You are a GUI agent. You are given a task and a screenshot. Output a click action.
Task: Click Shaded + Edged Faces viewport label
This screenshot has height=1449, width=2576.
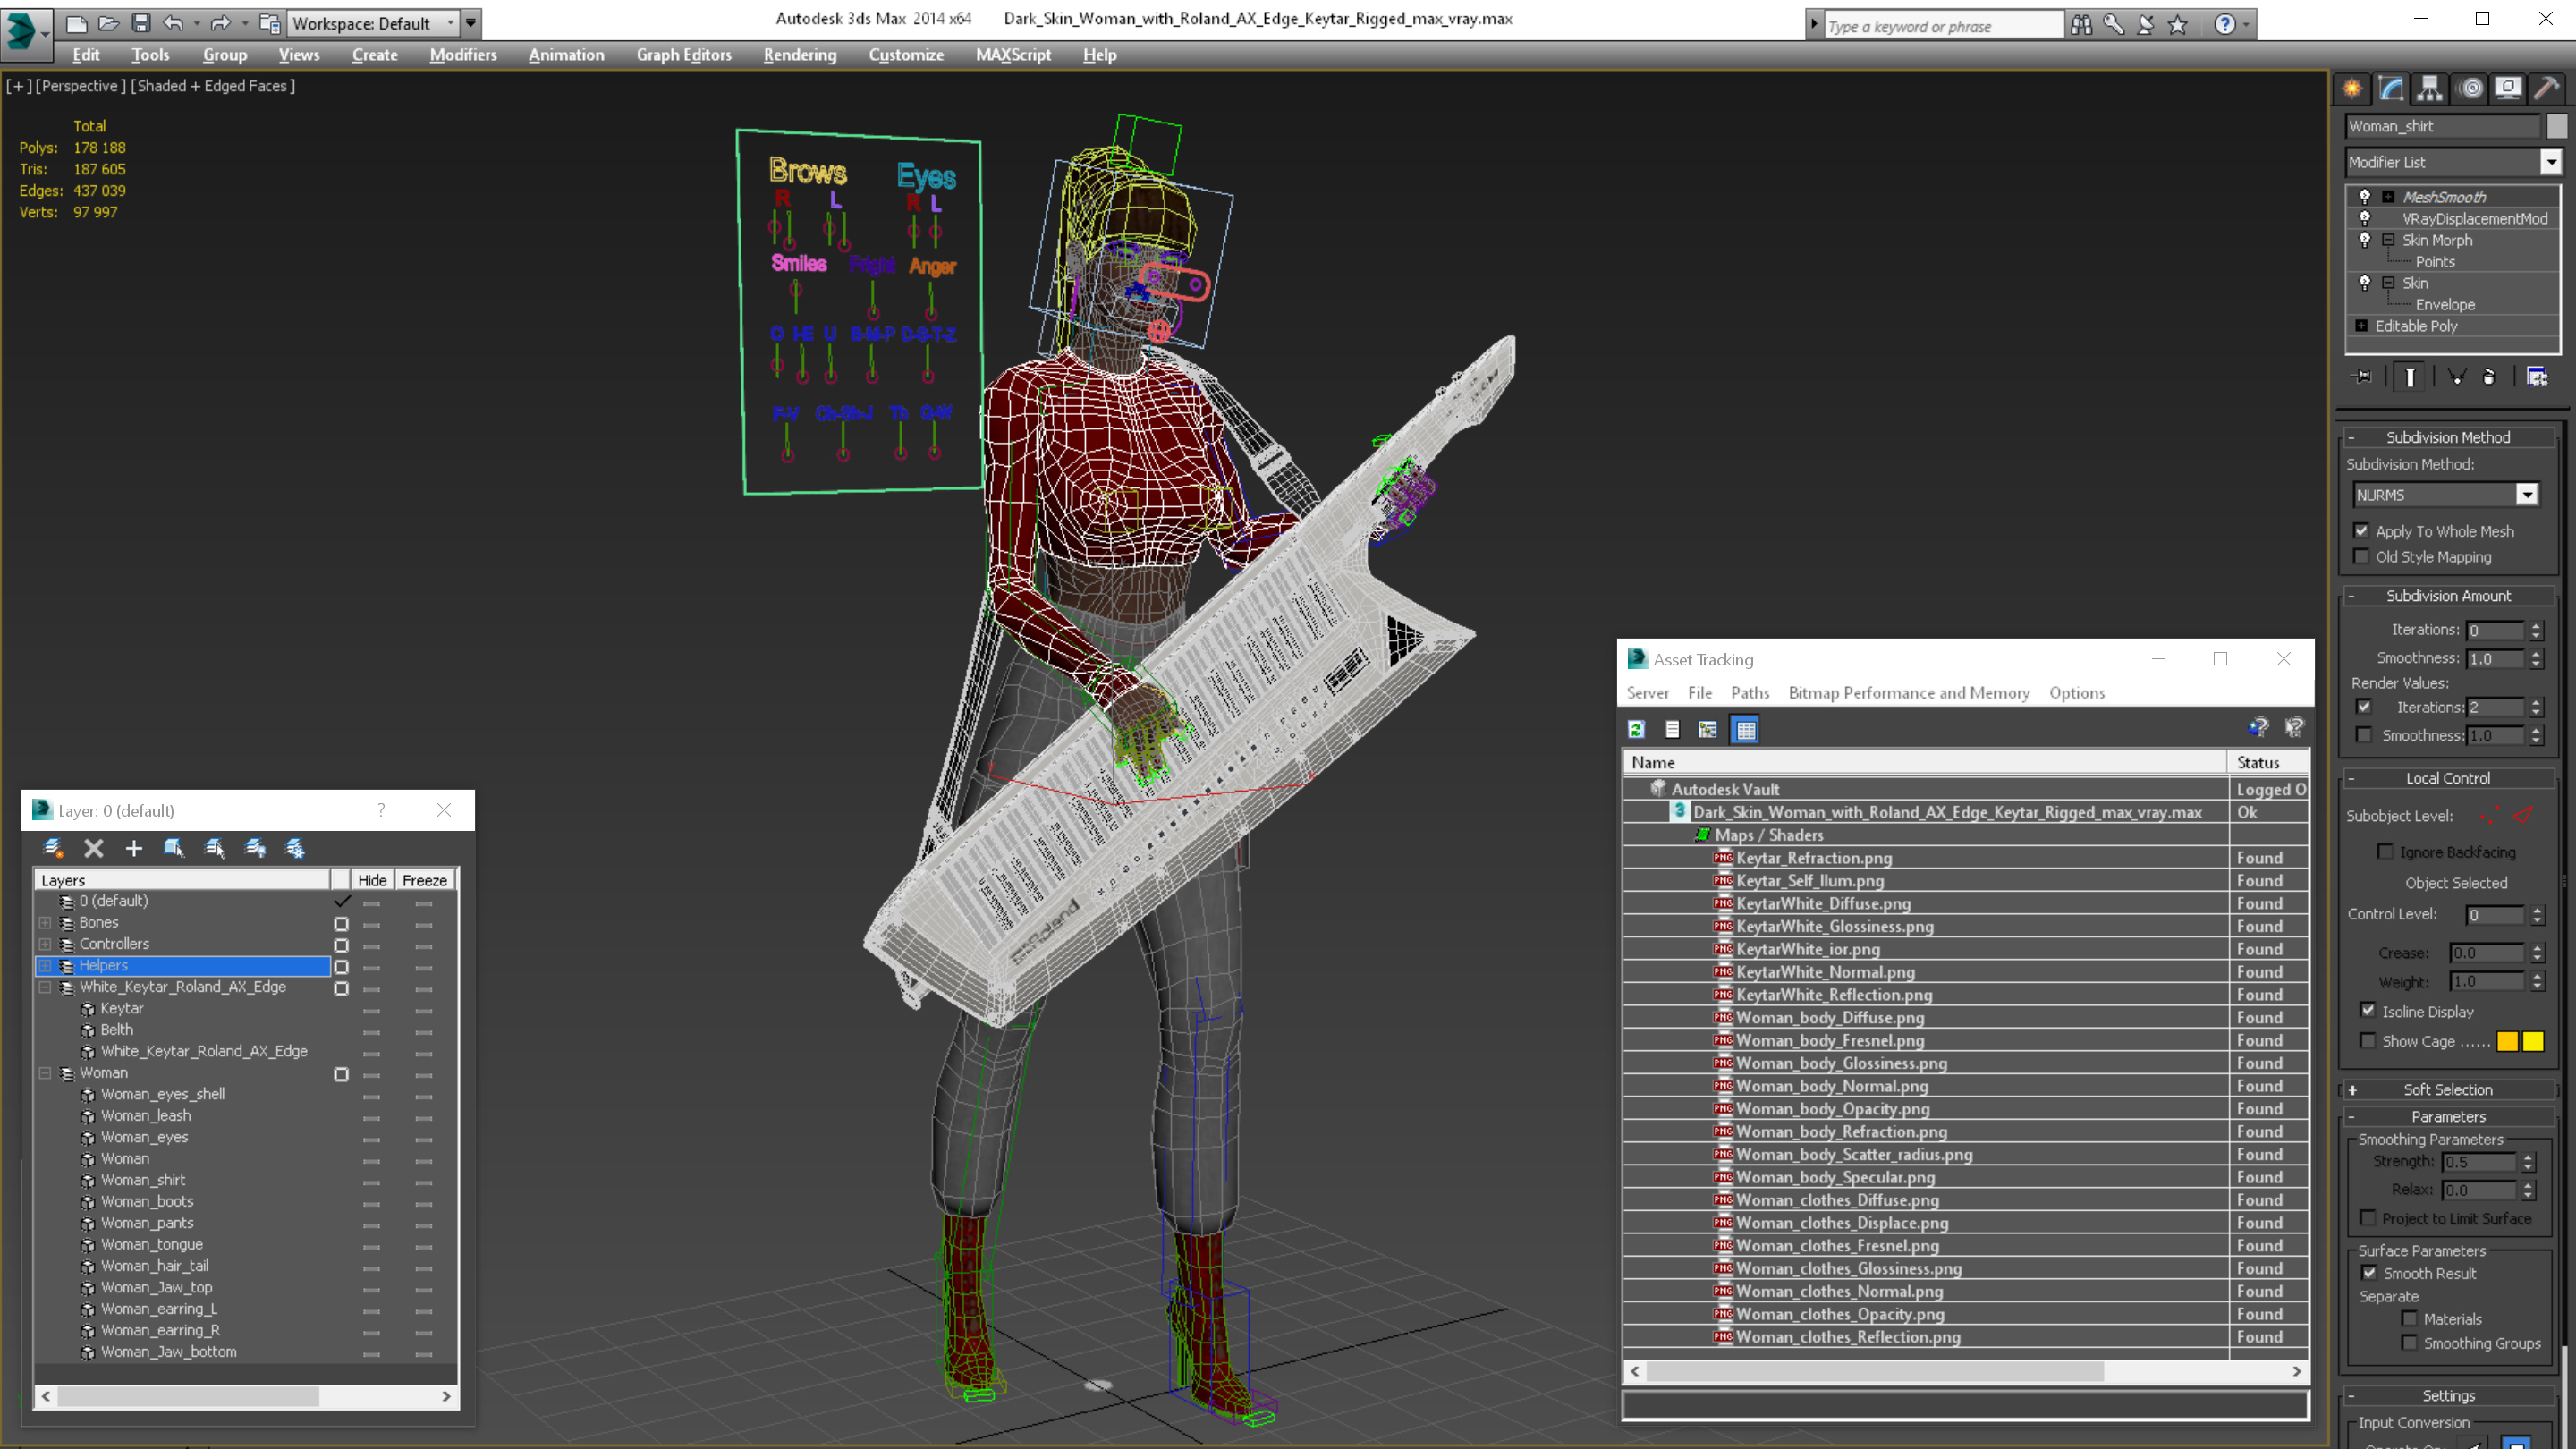click(x=213, y=86)
